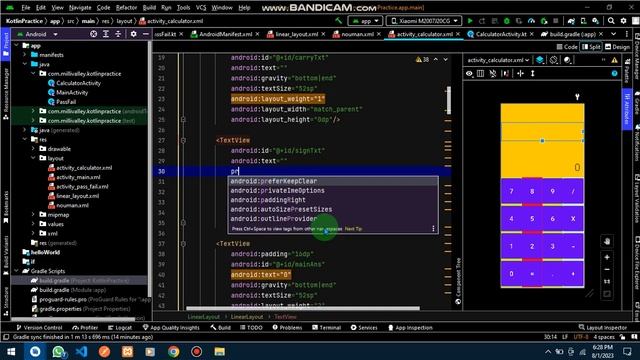This screenshot has width=640, height=360.
Task: Click Next Tip link in completion popup
Action: (353, 229)
